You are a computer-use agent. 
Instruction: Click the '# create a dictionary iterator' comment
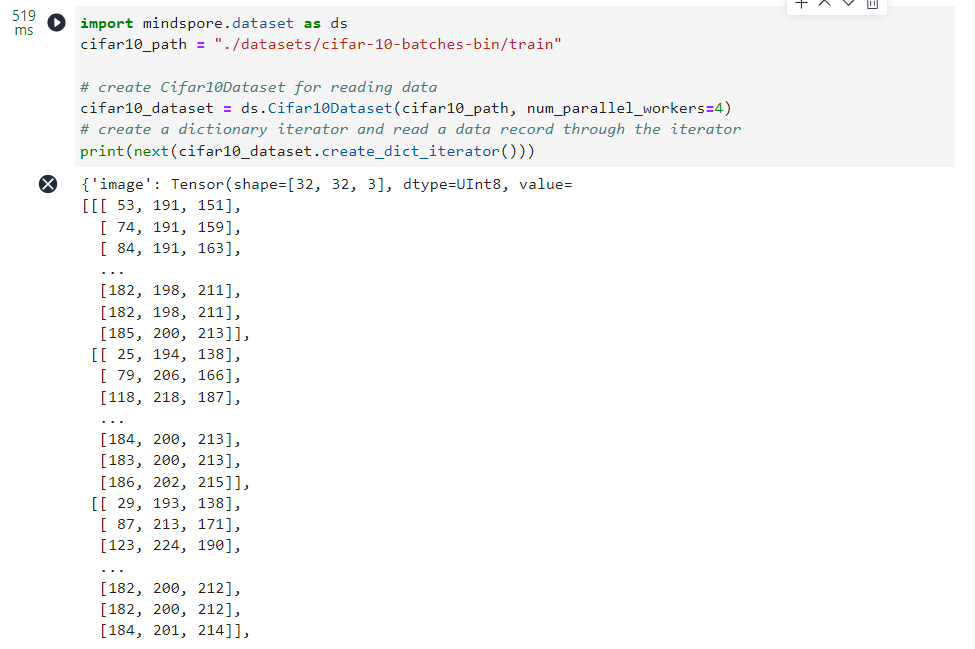point(410,129)
